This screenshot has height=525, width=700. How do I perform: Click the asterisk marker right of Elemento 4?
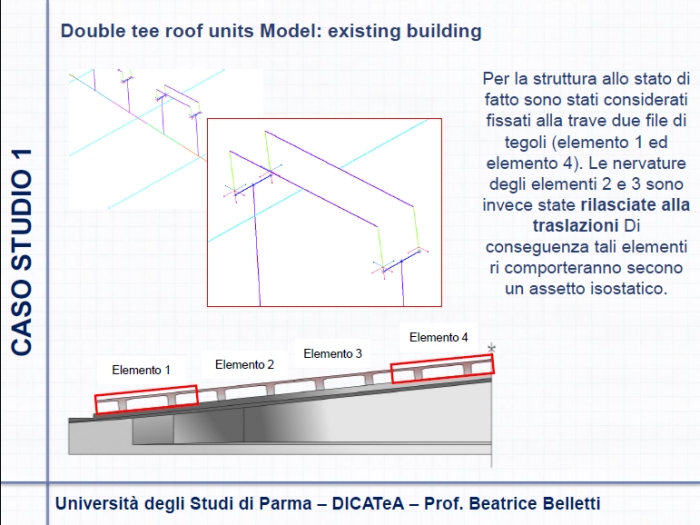pos(491,347)
